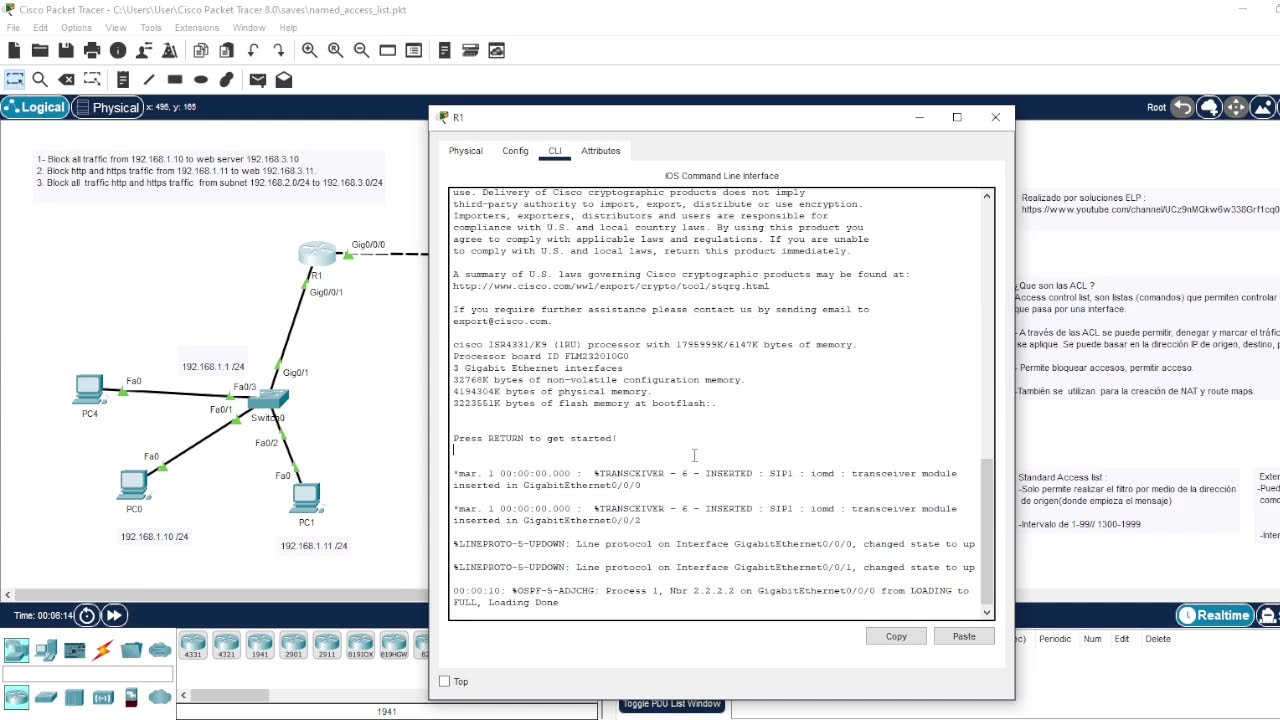Click the Paste button below CLI
This screenshot has width=1280, height=720.
coord(964,637)
